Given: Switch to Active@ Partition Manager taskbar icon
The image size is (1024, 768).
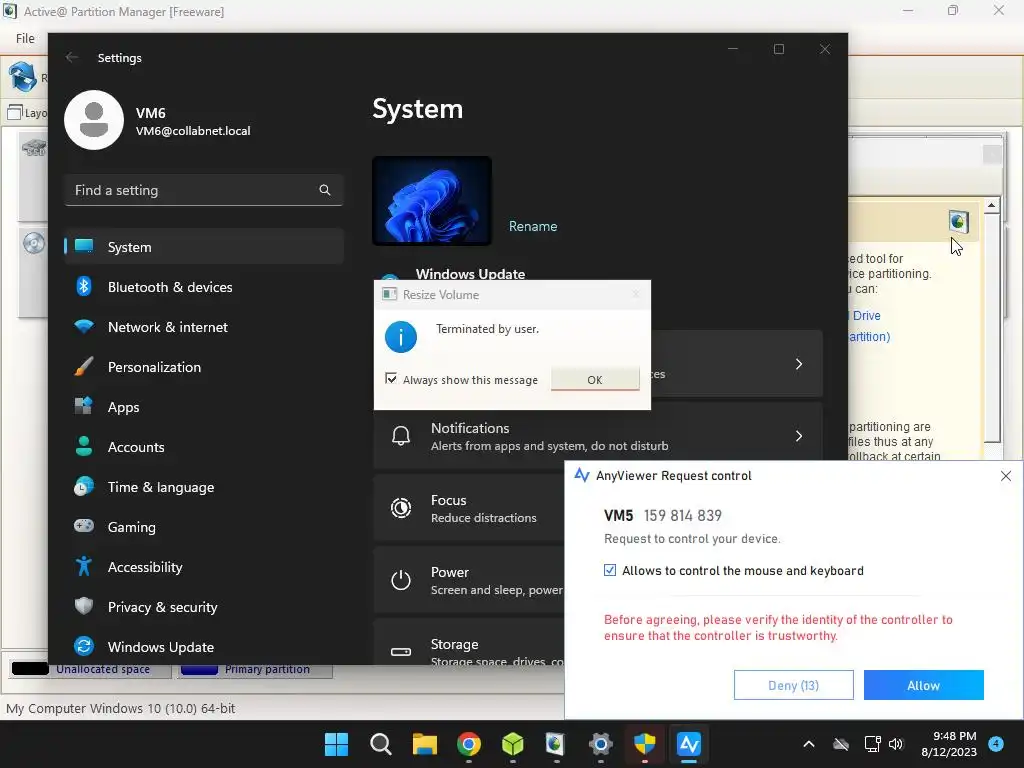Looking at the screenshot, I should (x=556, y=744).
